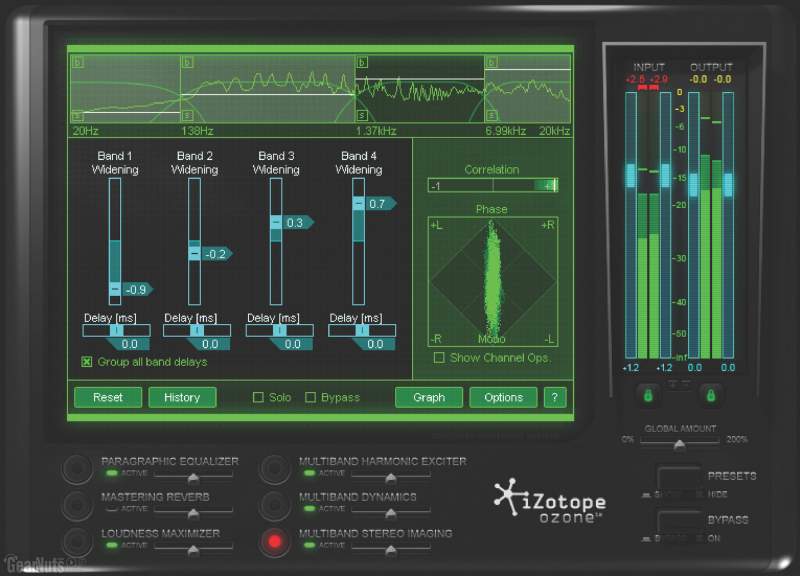Open the Multiband Harmonic Exciter module
Image resolution: width=800 pixels, height=576 pixels.
(x=275, y=469)
